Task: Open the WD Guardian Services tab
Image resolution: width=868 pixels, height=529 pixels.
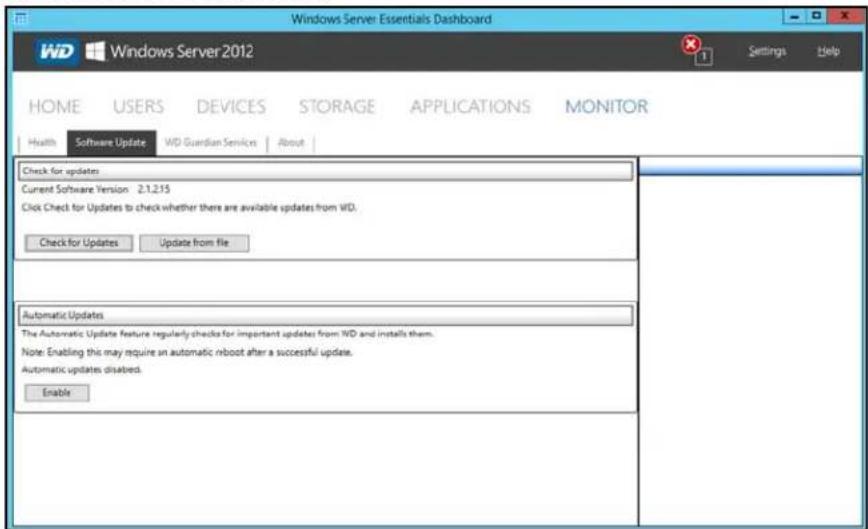Action: click(x=211, y=143)
